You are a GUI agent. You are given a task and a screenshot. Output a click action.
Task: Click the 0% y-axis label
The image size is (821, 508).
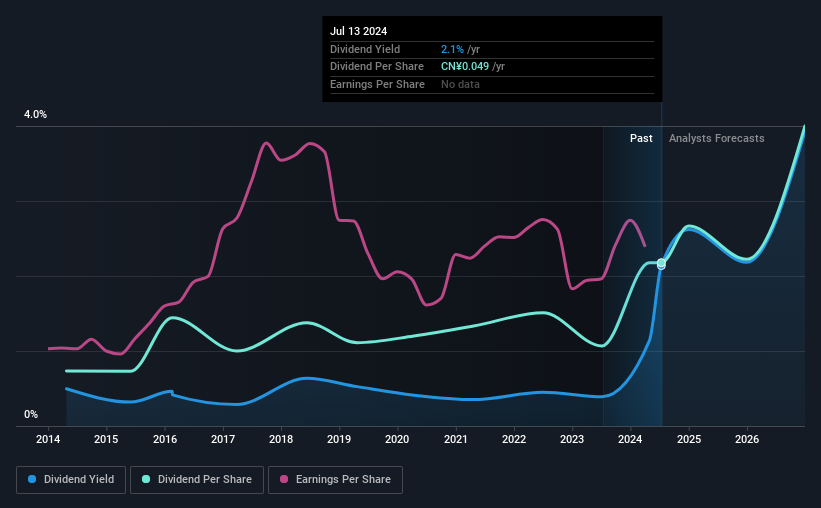coord(31,414)
